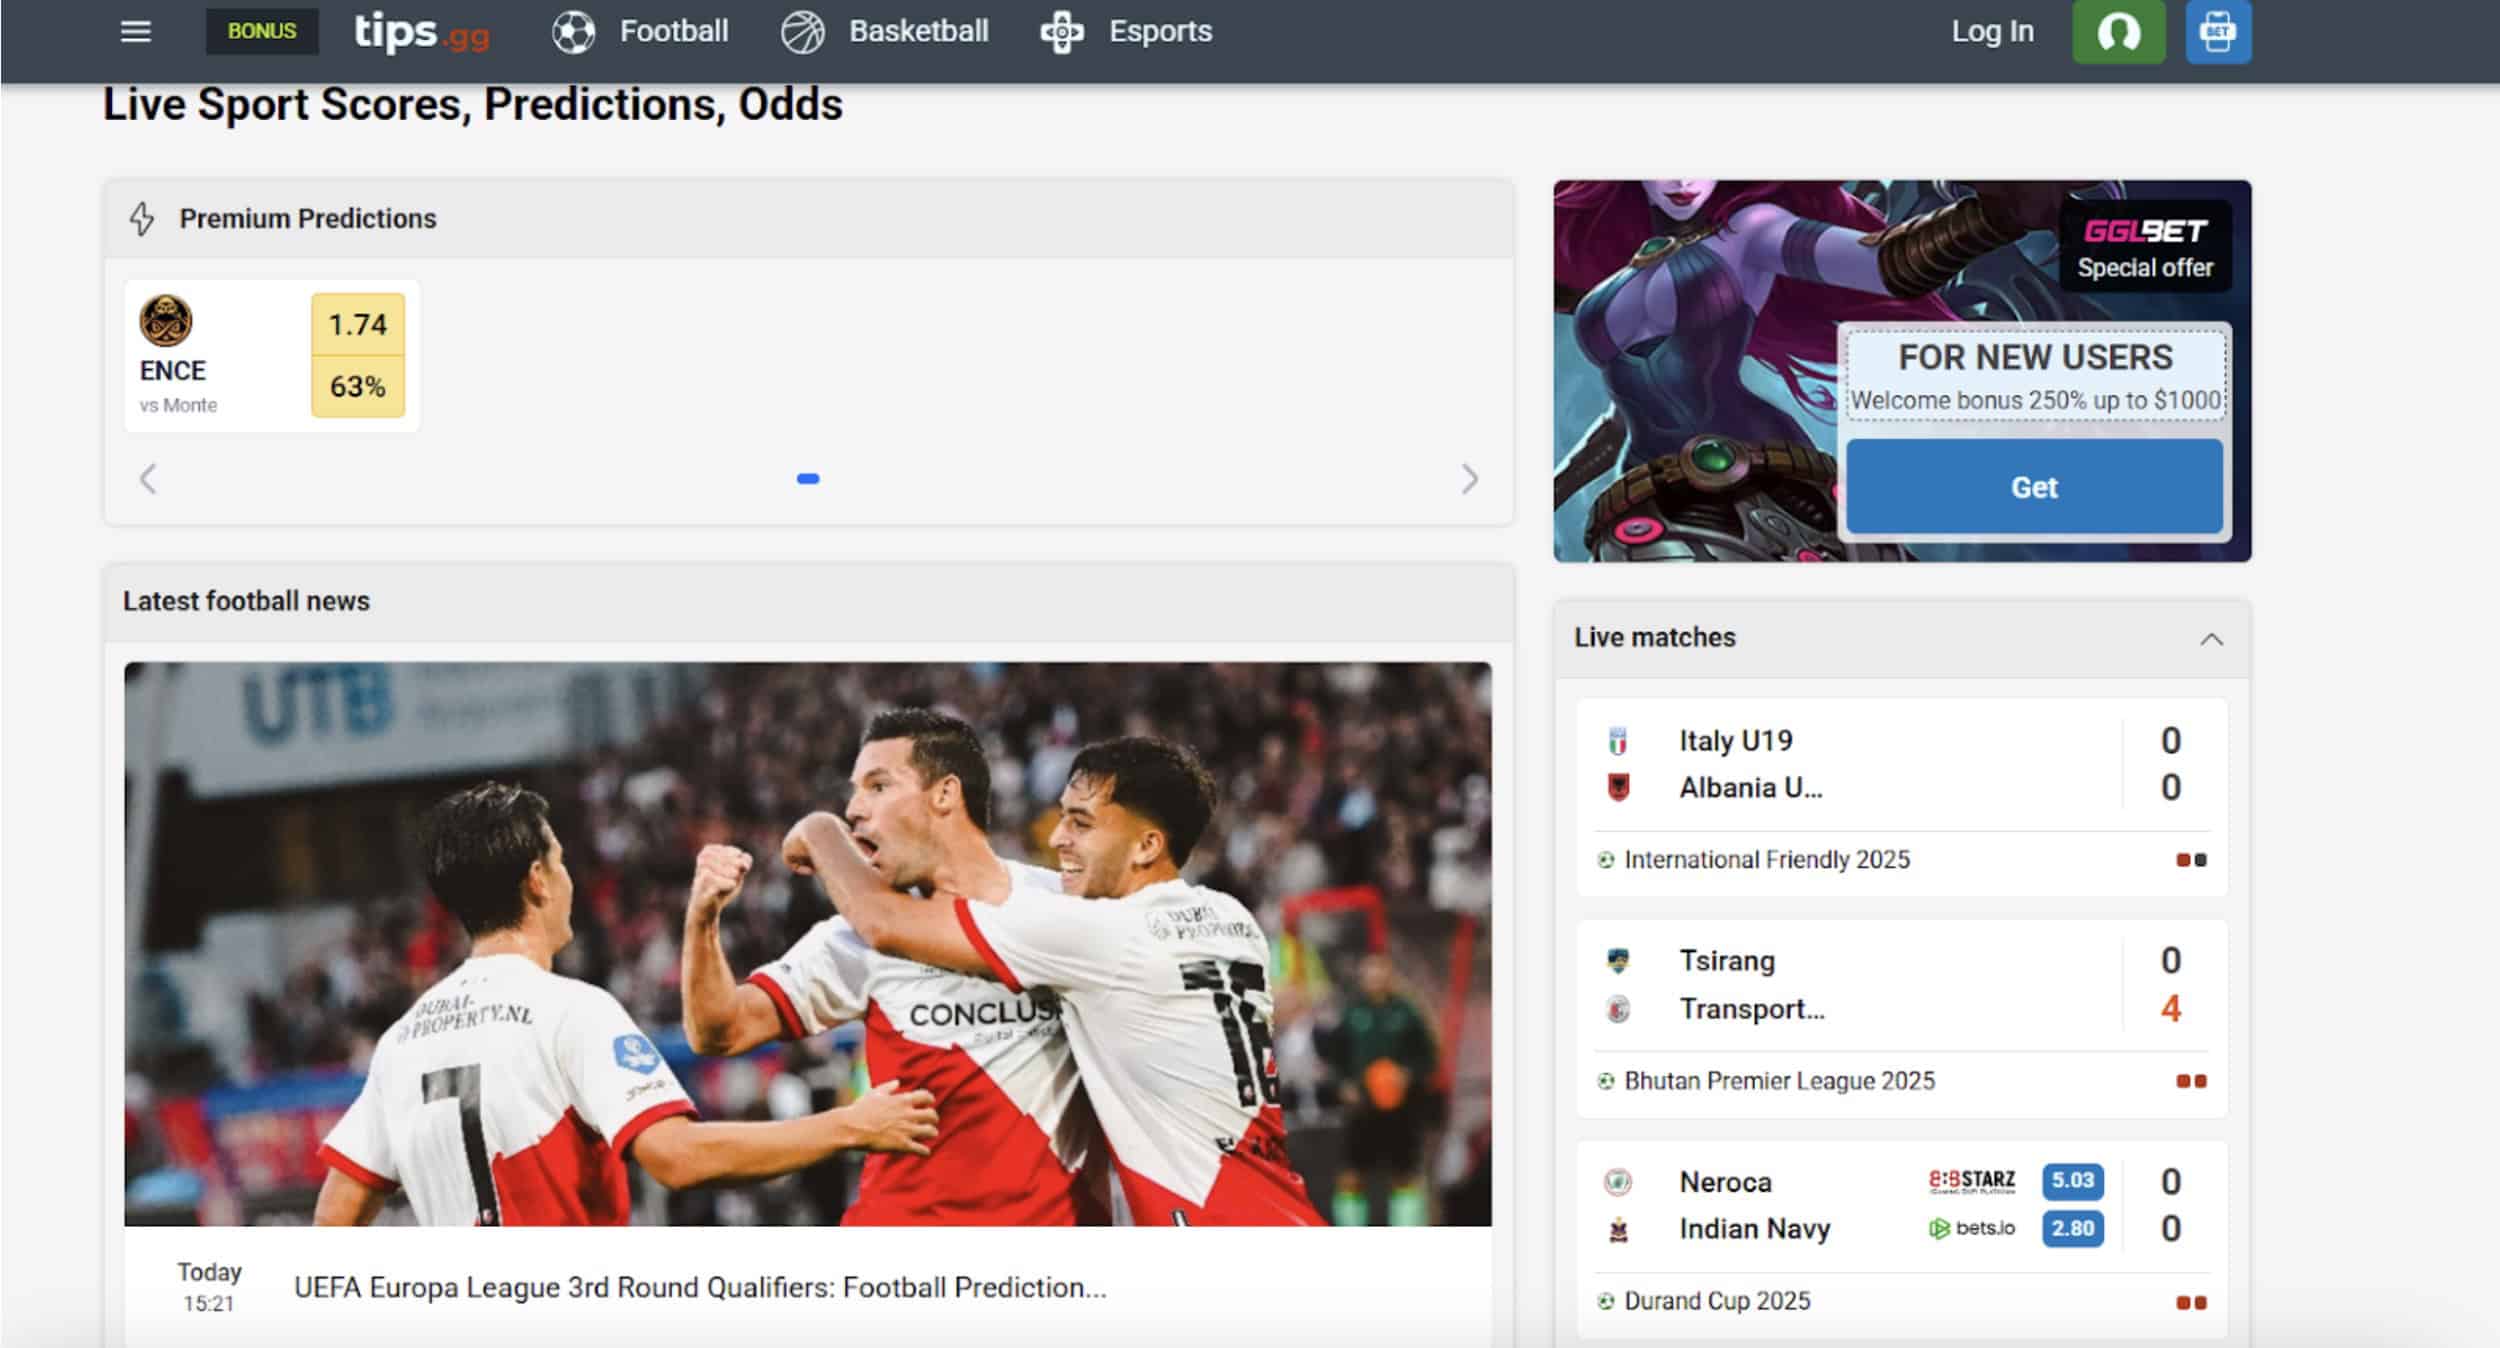This screenshot has width=2500, height=1348.
Task: Click the ENCE team logo
Action: pyautogui.click(x=165, y=321)
